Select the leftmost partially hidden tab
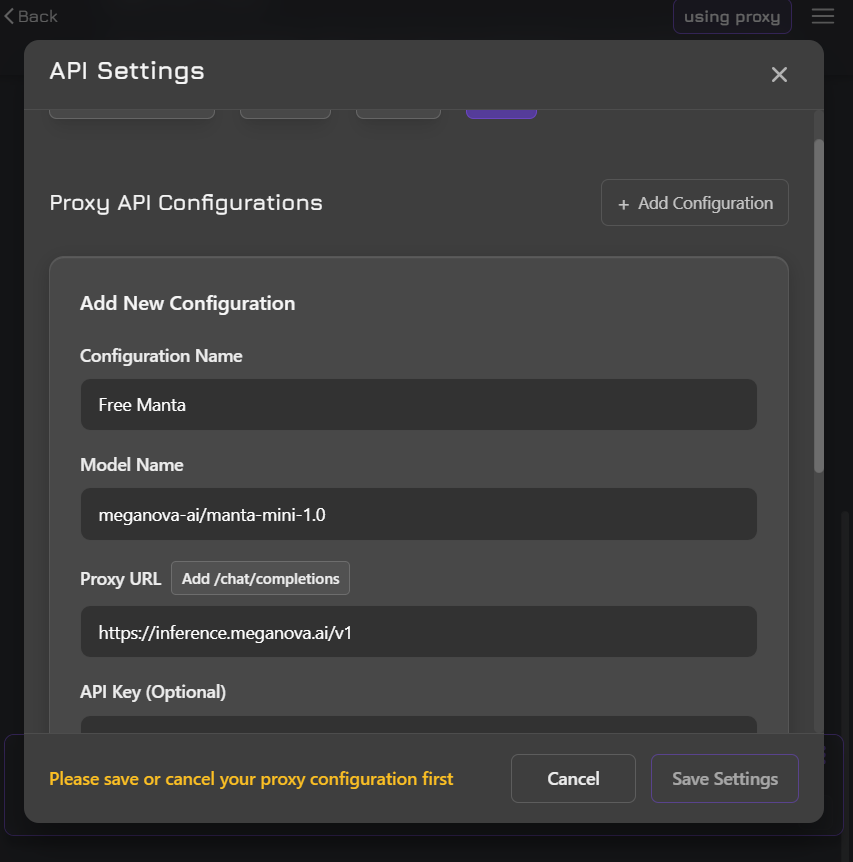 click(x=132, y=113)
